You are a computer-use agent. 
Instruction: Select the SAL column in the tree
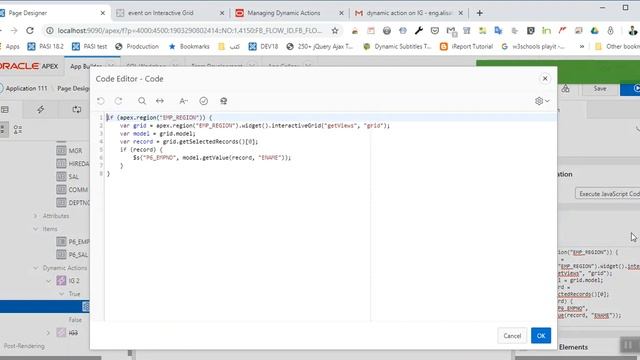point(73,177)
